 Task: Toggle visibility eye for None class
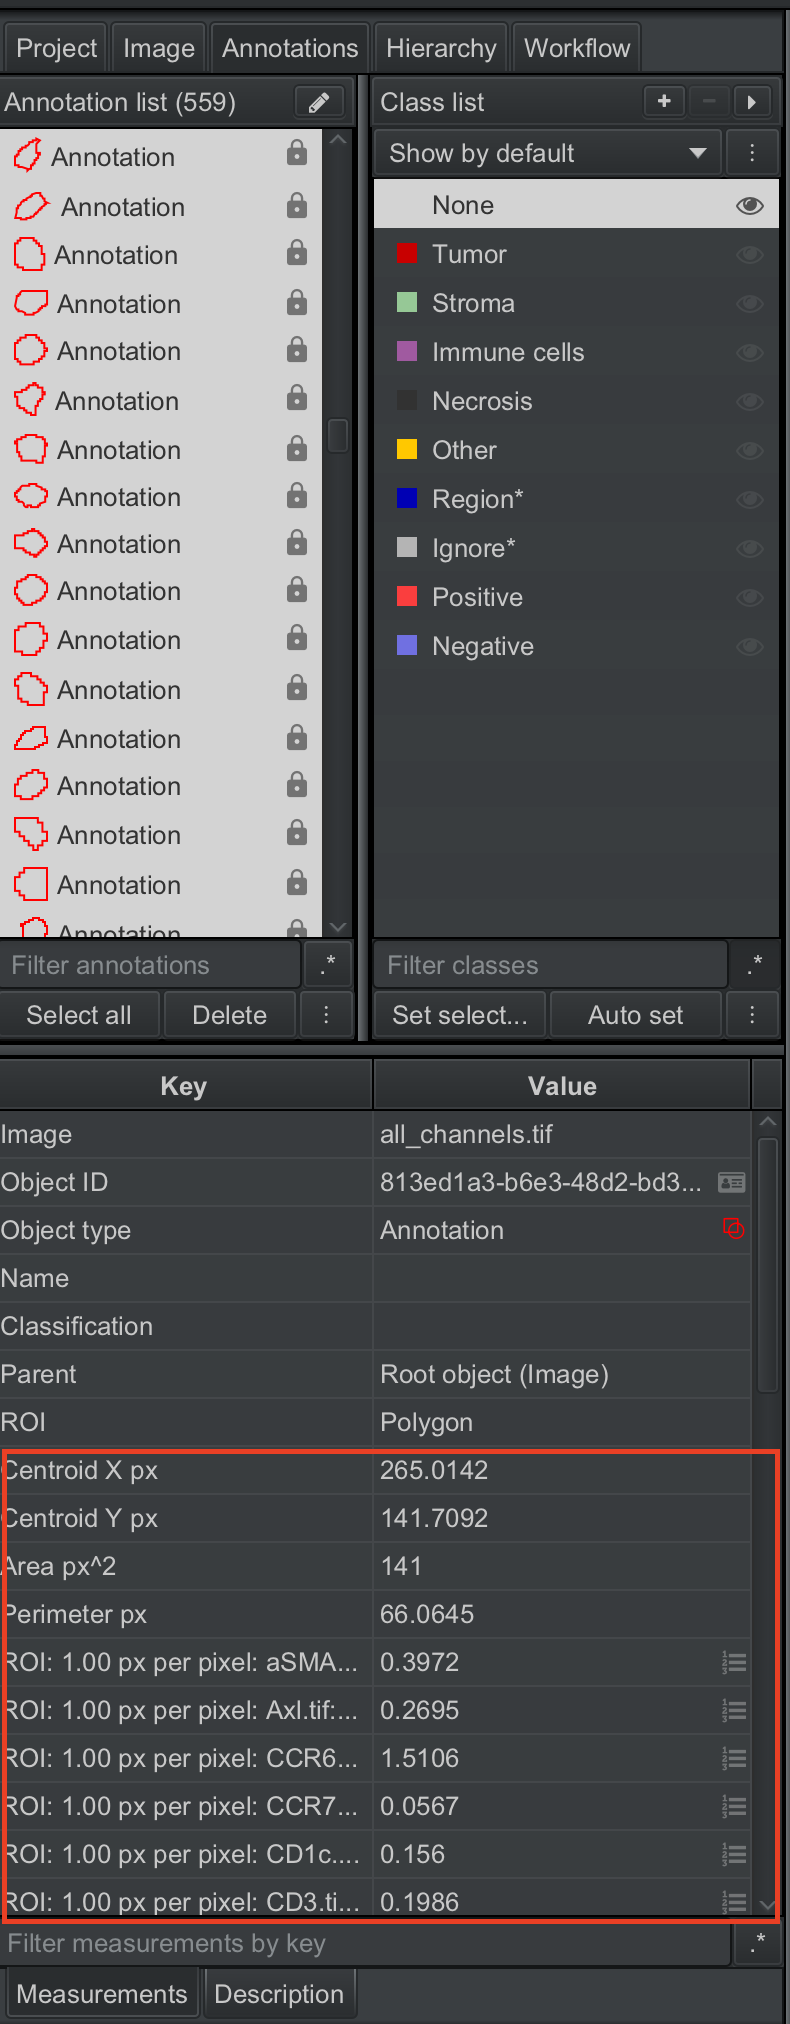pos(749,205)
